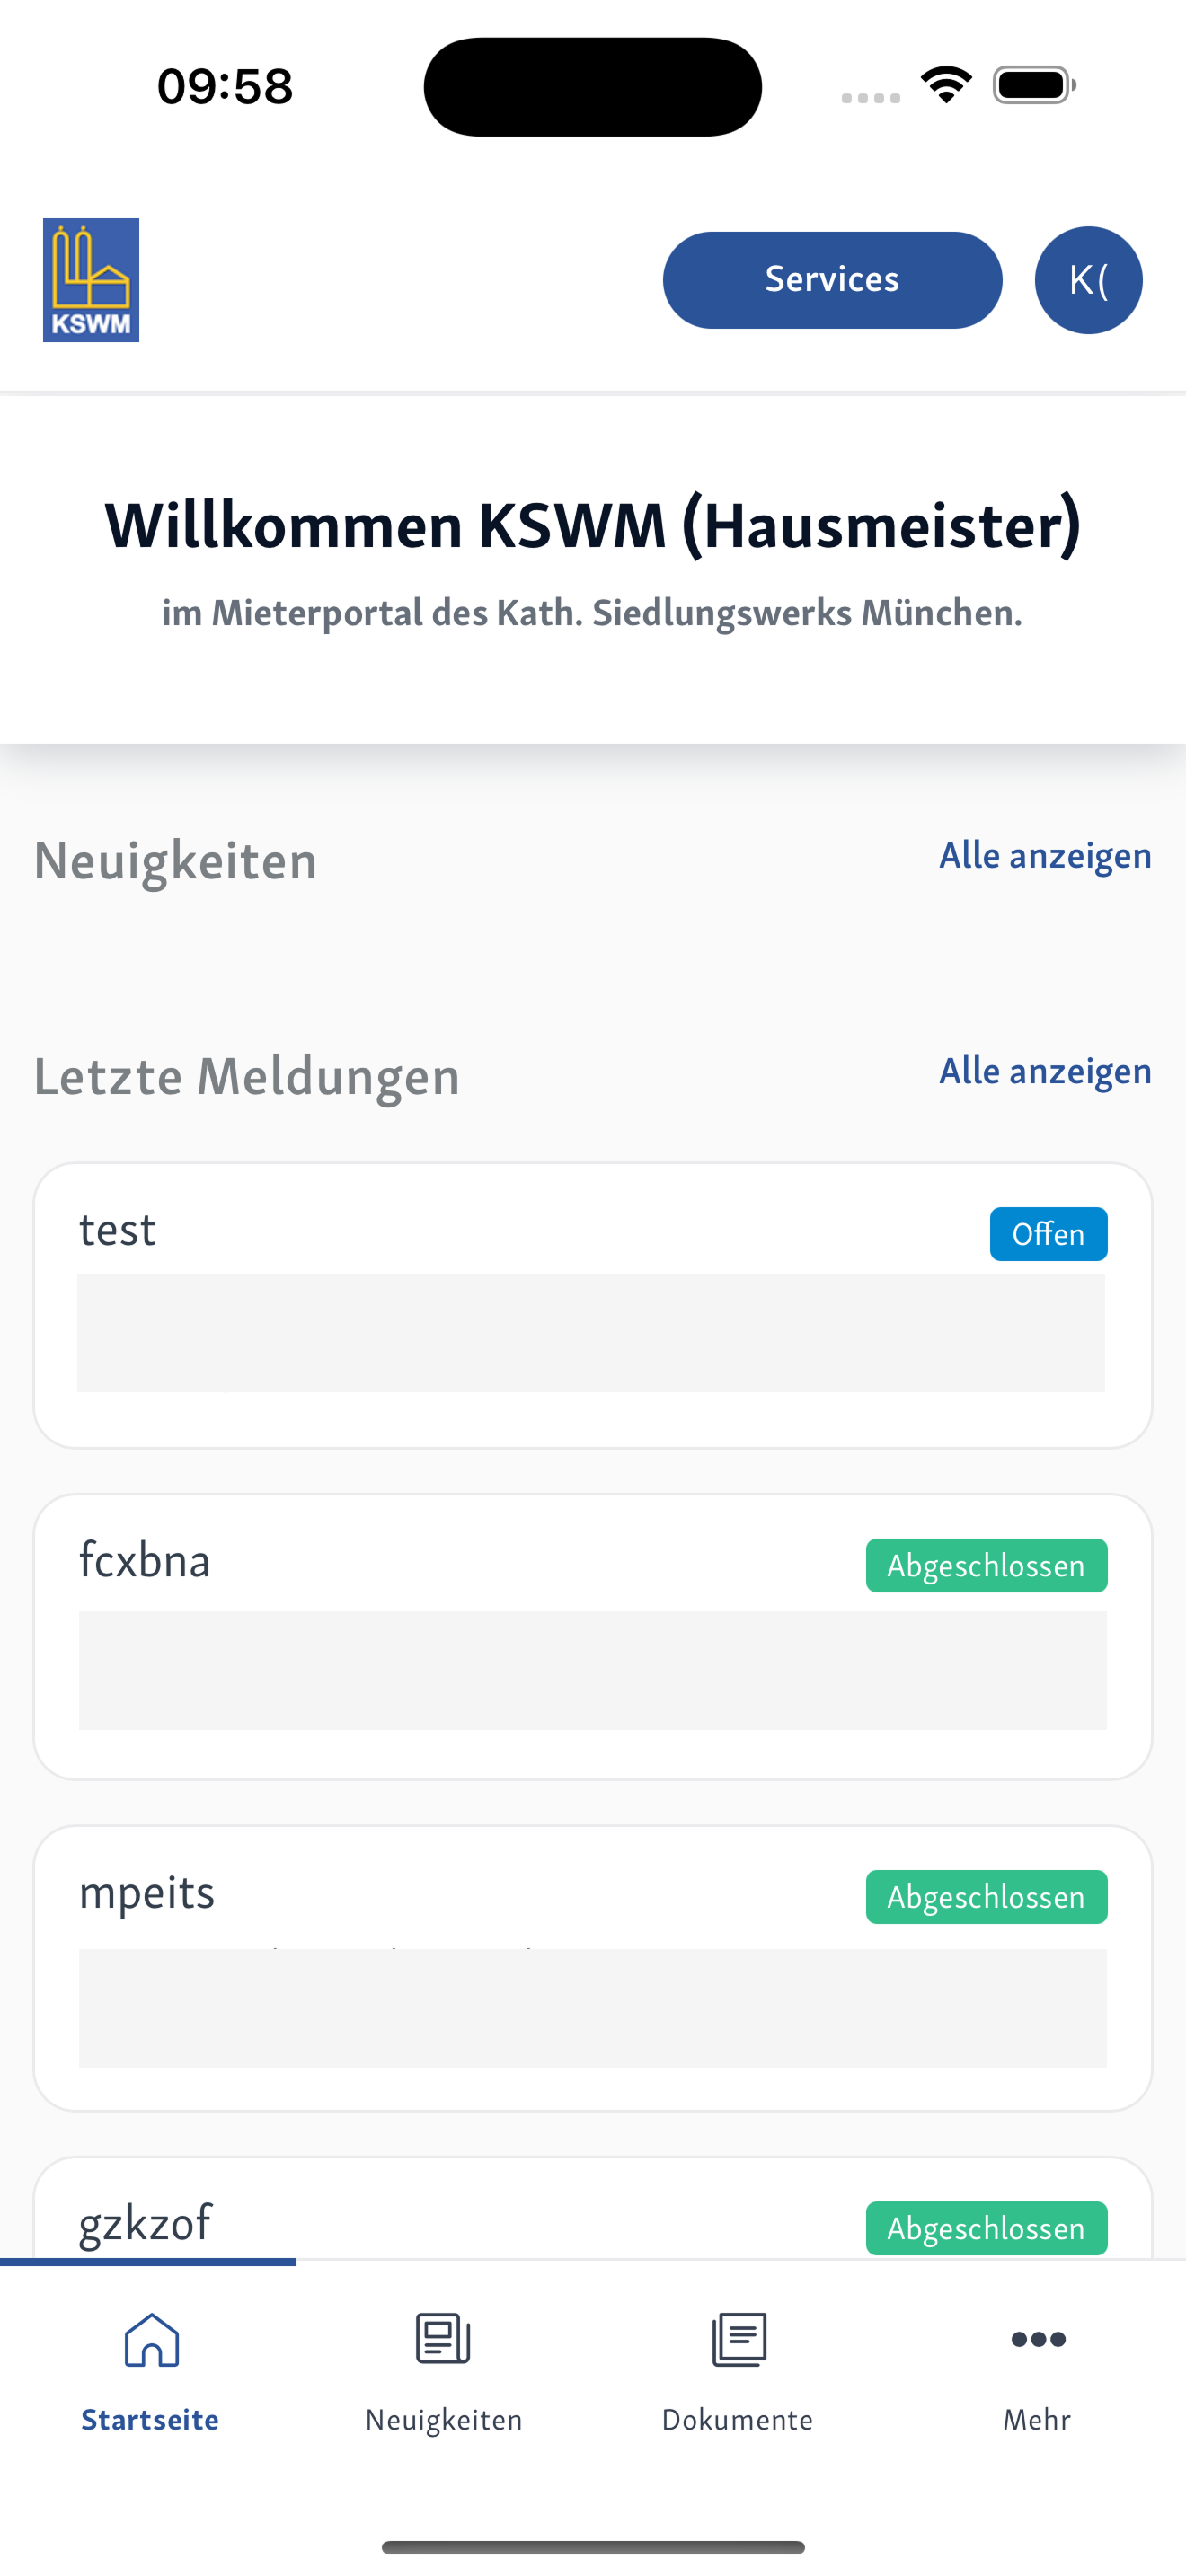Tap the KSWM logo icon
The width and height of the screenshot is (1186, 2576).
pos(91,280)
